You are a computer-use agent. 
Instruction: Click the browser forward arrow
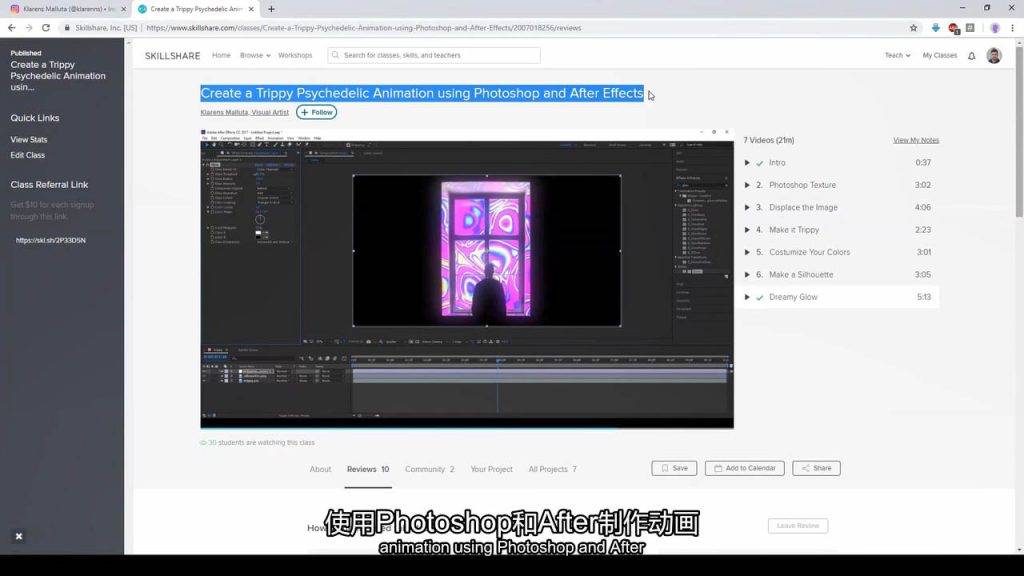(28, 28)
